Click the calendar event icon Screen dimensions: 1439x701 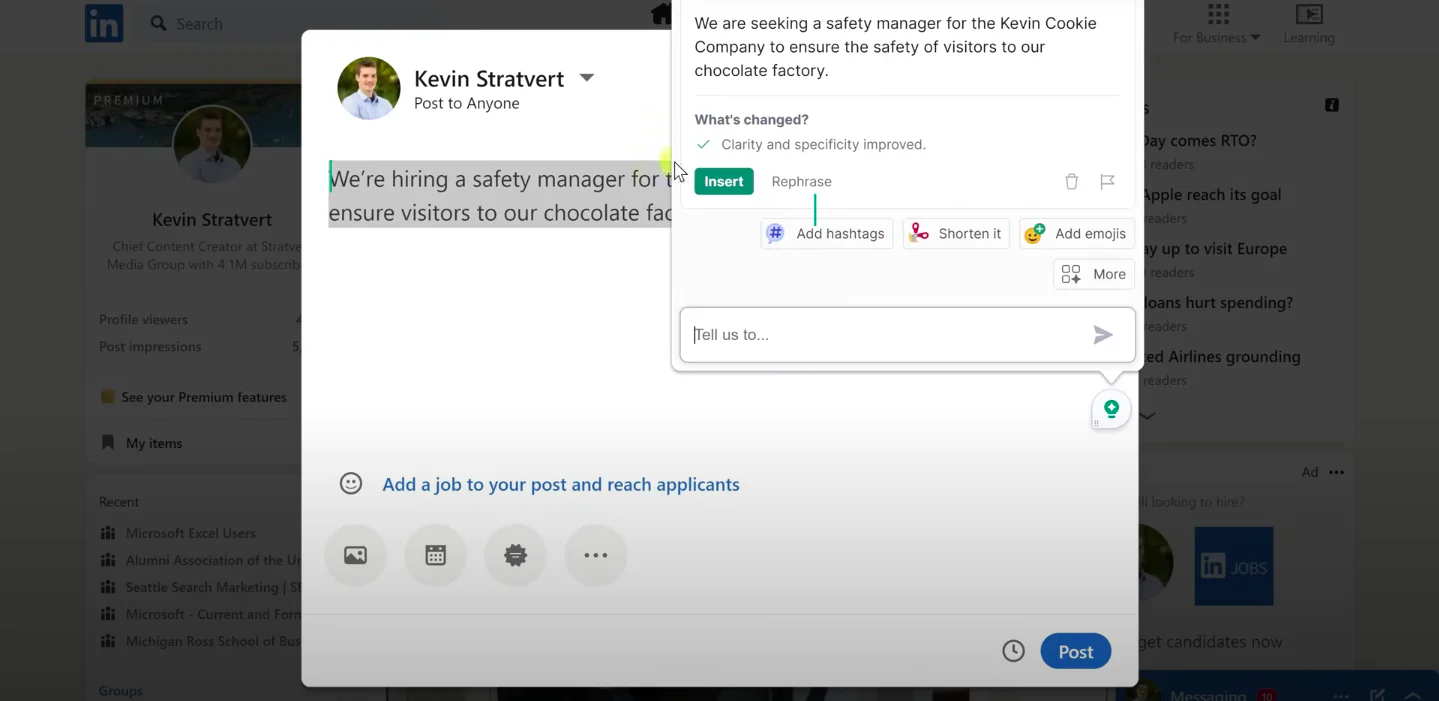click(435, 555)
